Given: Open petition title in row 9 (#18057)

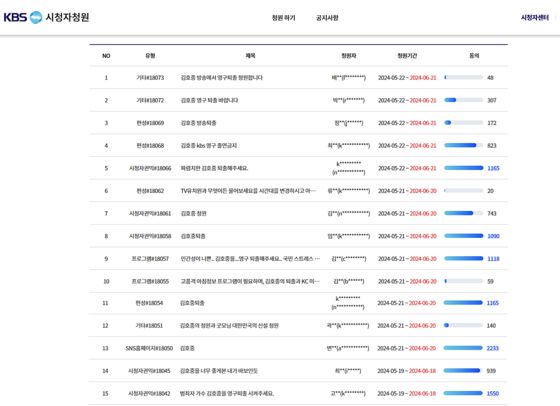Looking at the screenshot, I should tap(250, 259).
